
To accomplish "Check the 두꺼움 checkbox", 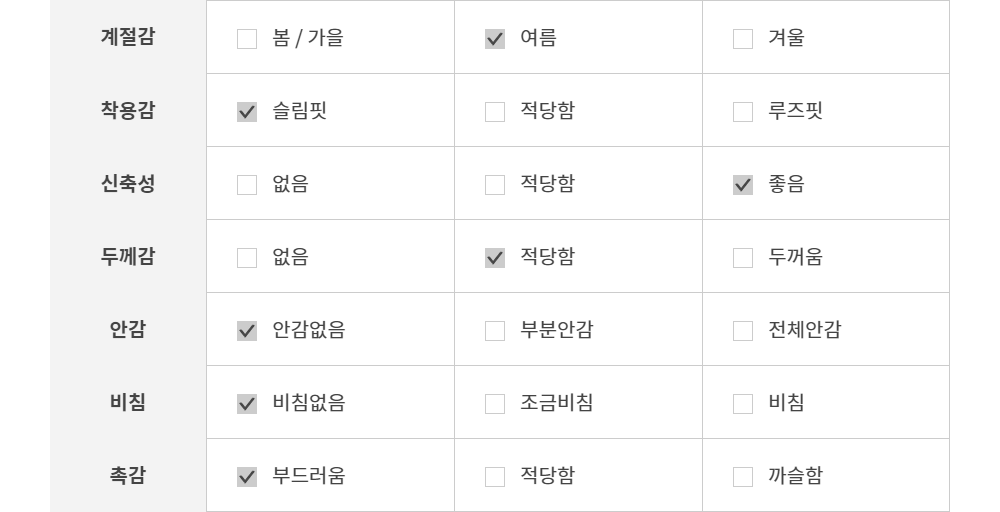I will (743, 258).
